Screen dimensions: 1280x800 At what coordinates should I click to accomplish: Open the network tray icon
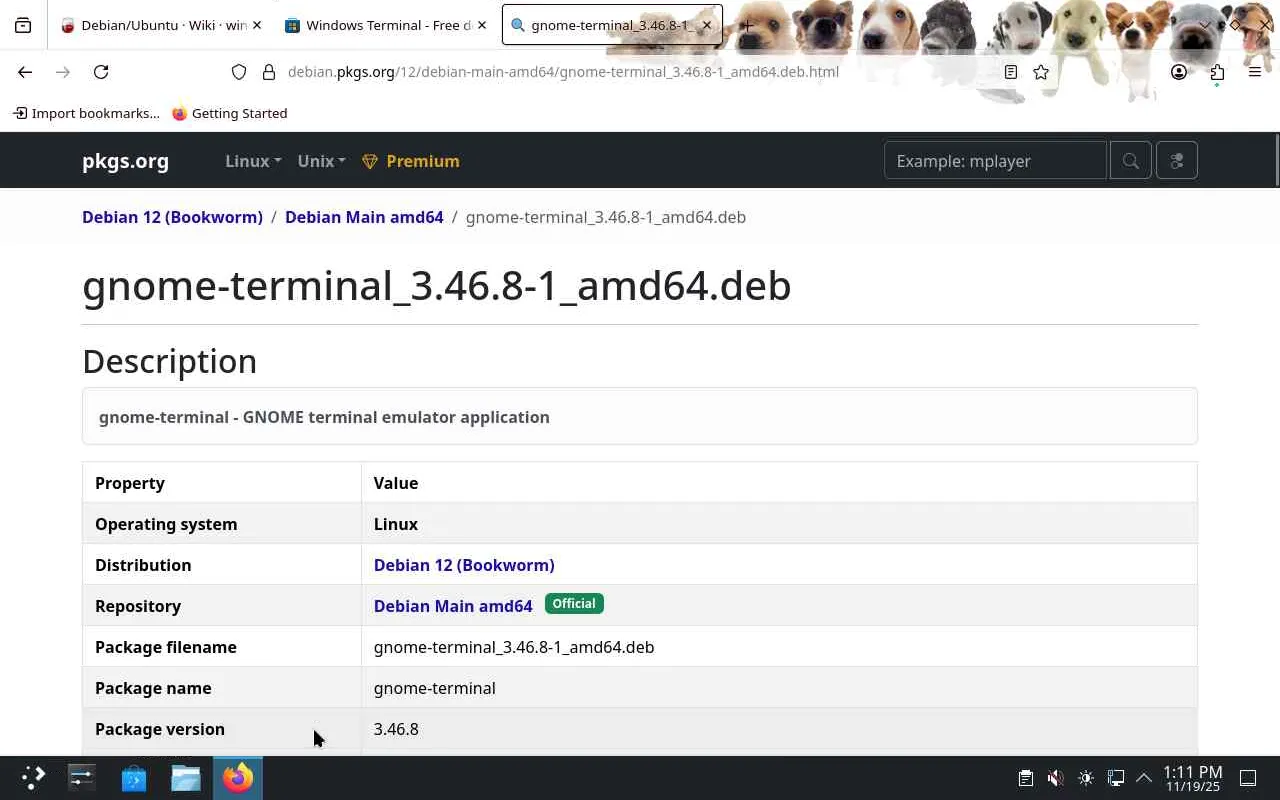(1116, 778)
